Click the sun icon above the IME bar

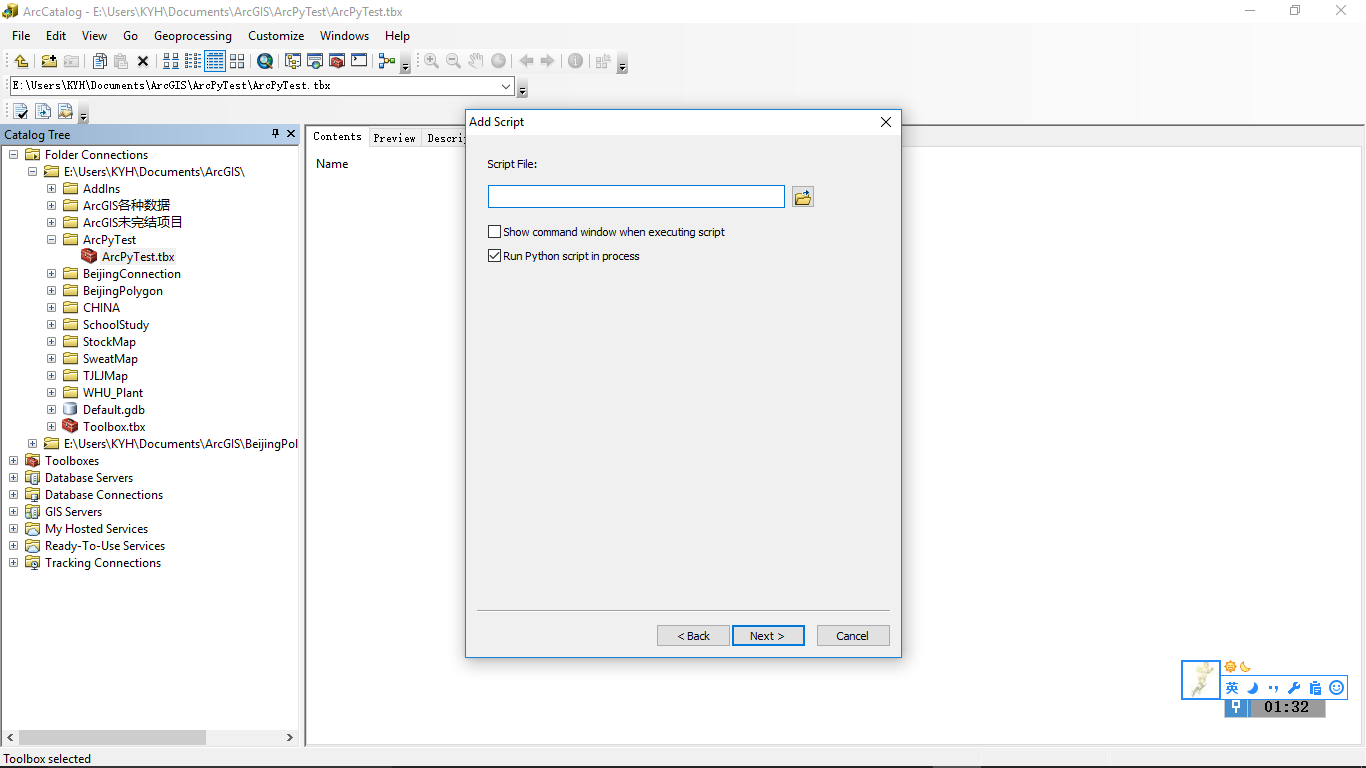click(x=1231, y=667)
